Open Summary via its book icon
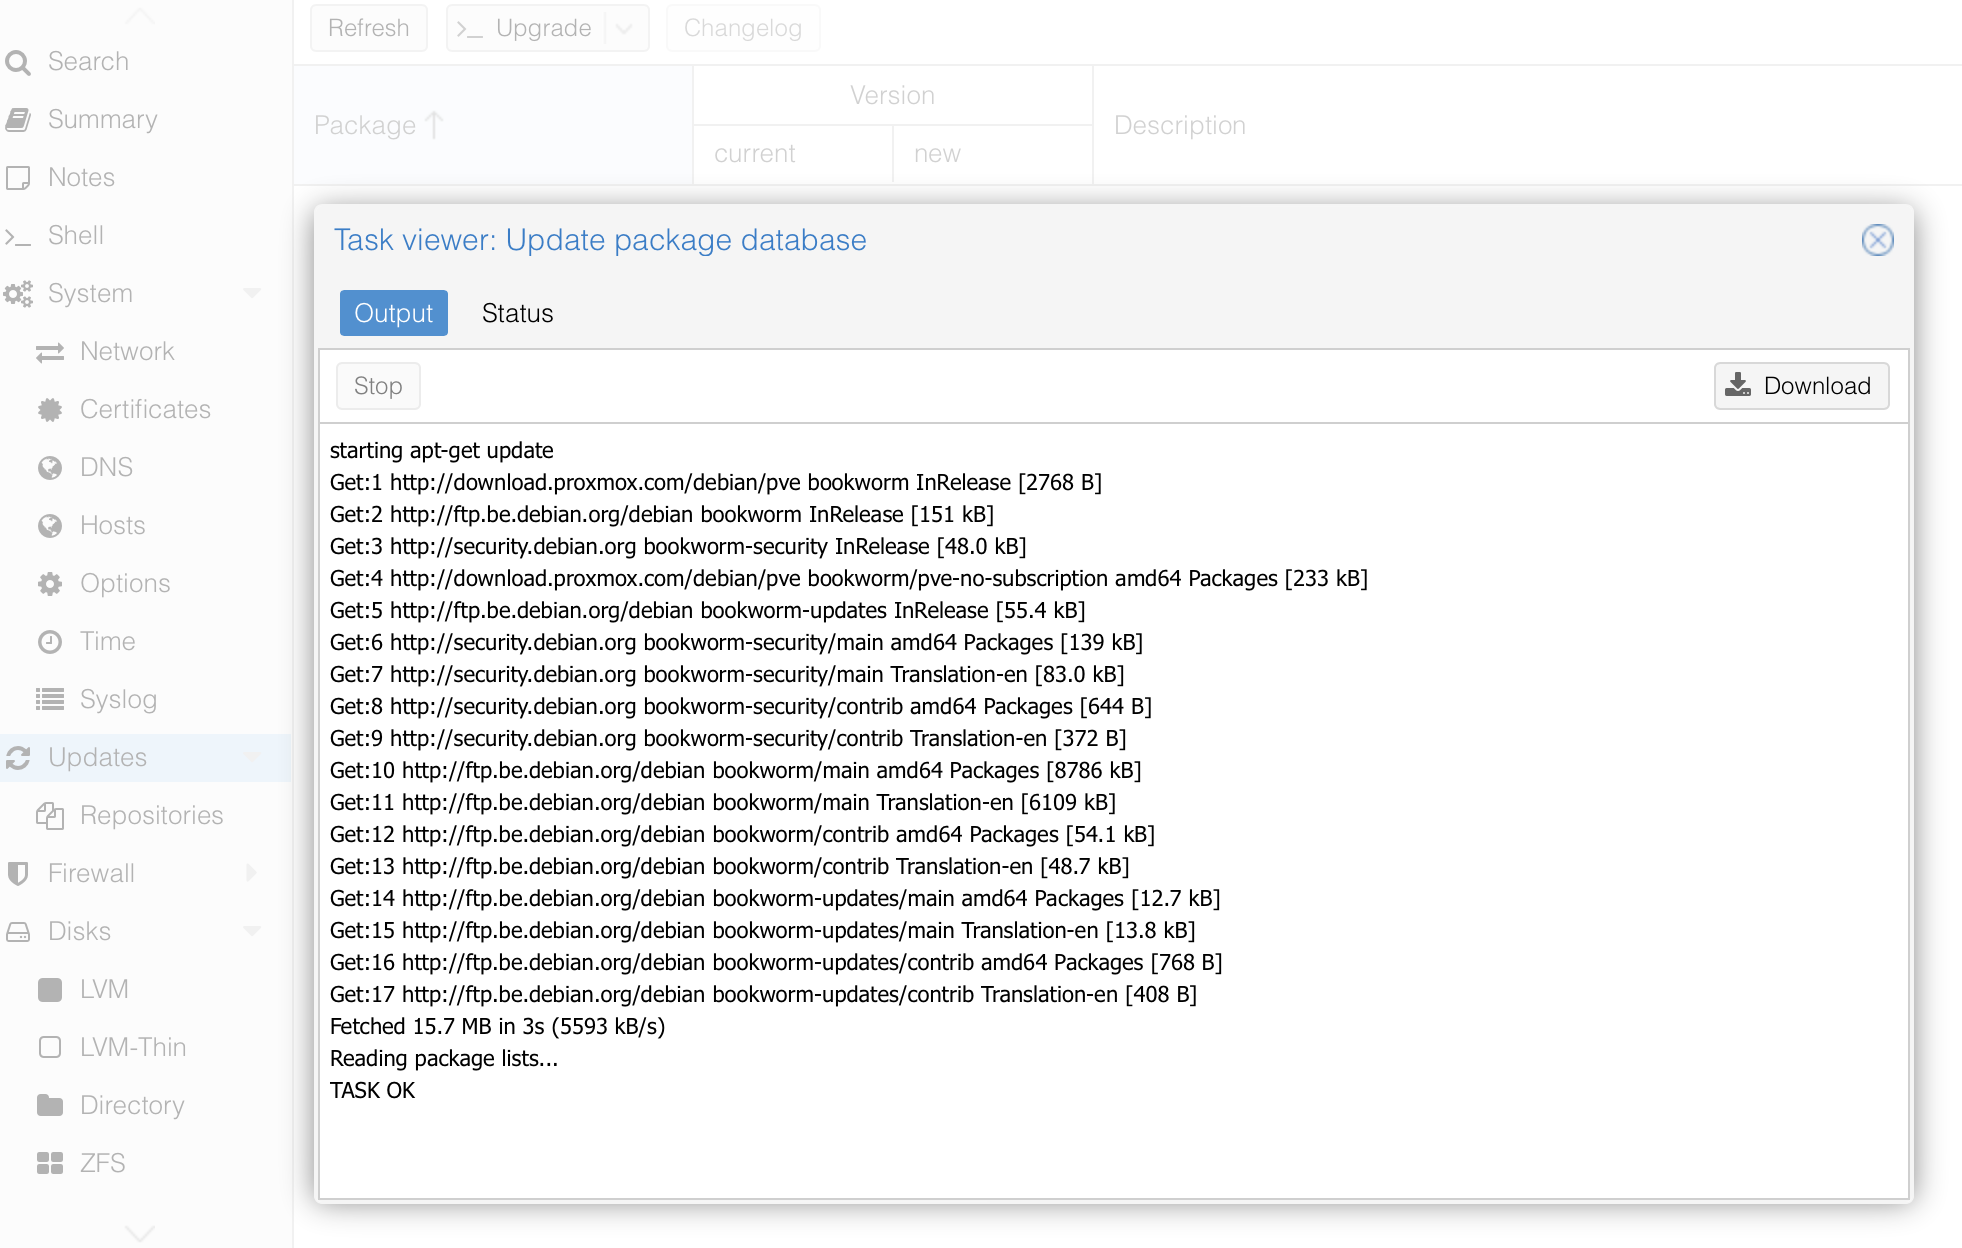 (x=18, y=120)
